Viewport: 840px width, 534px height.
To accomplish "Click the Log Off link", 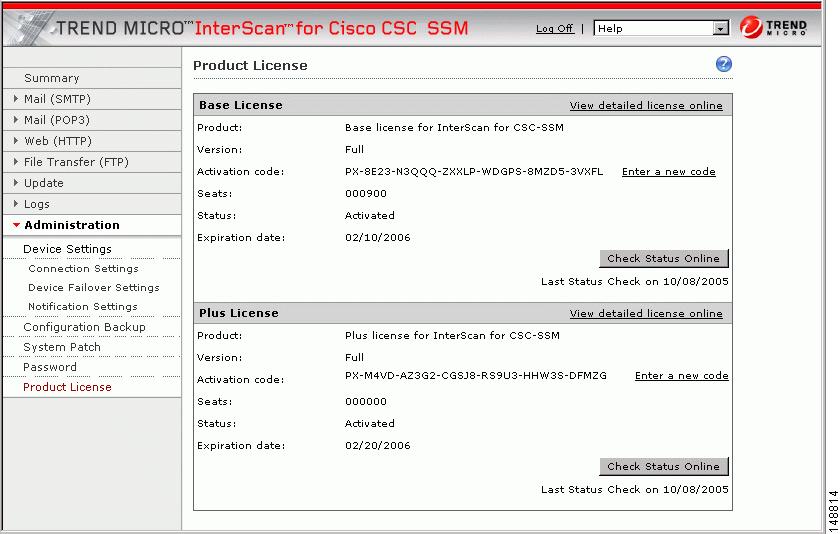I will 554,28.
